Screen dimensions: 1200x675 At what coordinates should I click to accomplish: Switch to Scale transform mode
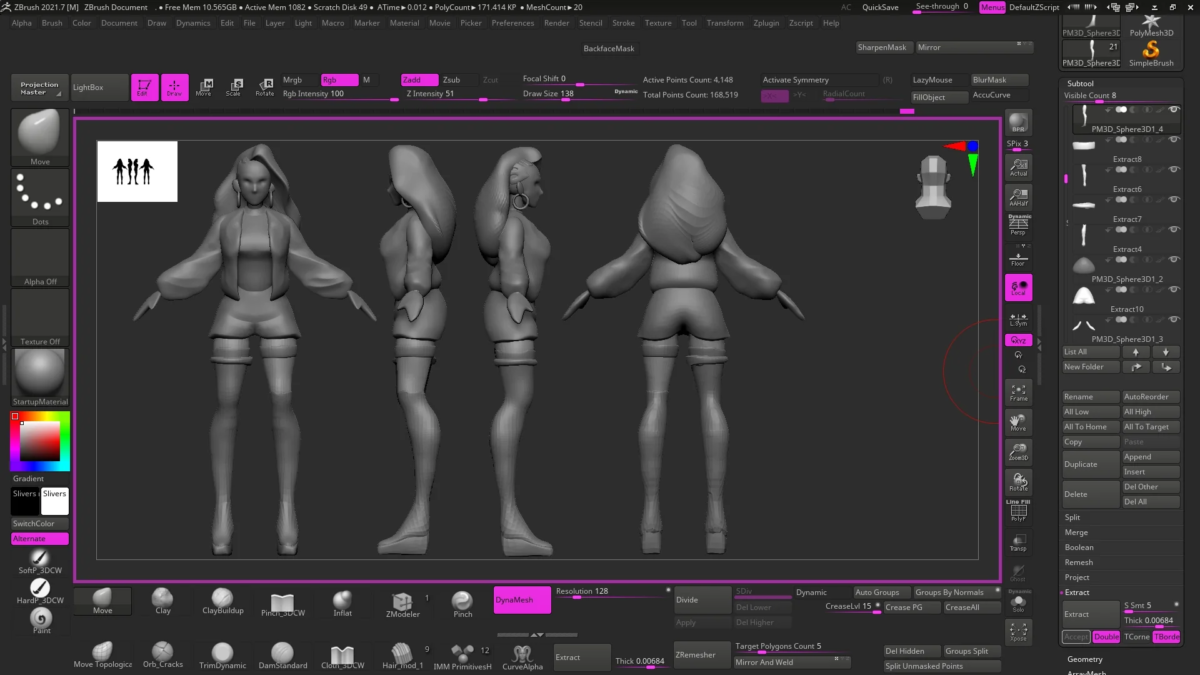pos(233,88)
